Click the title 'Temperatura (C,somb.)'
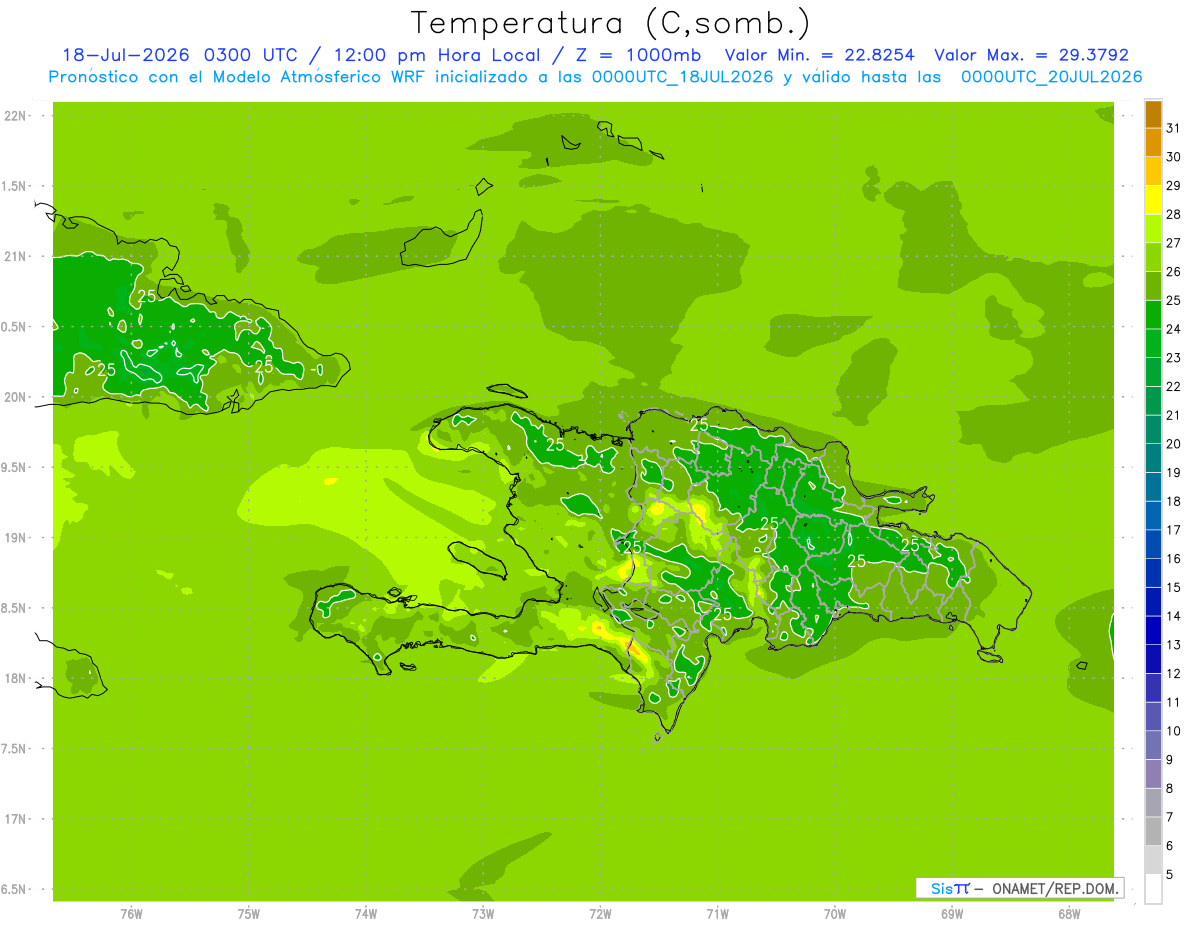1200x927 pixels. [611, 24]
